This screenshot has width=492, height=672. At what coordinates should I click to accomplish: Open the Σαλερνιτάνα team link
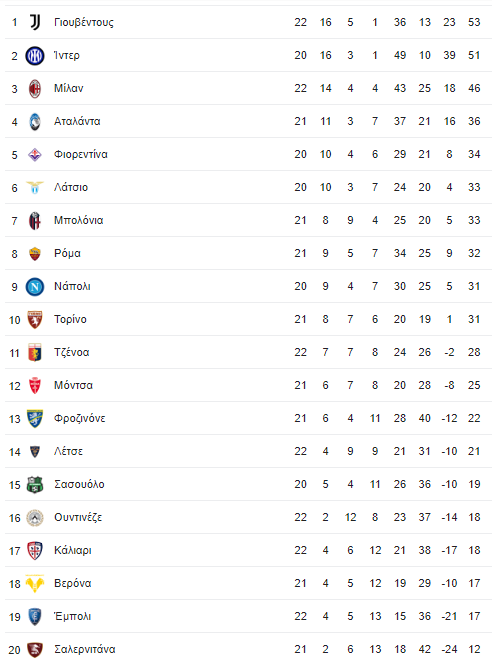pos(84,649)
